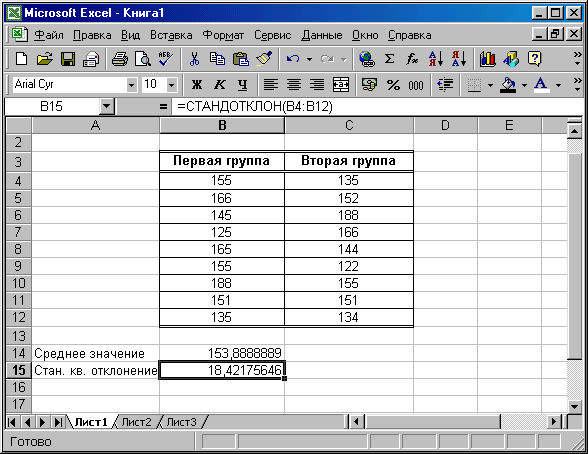Open the font size 10 dropdown
588x454 pixels.
171,85
